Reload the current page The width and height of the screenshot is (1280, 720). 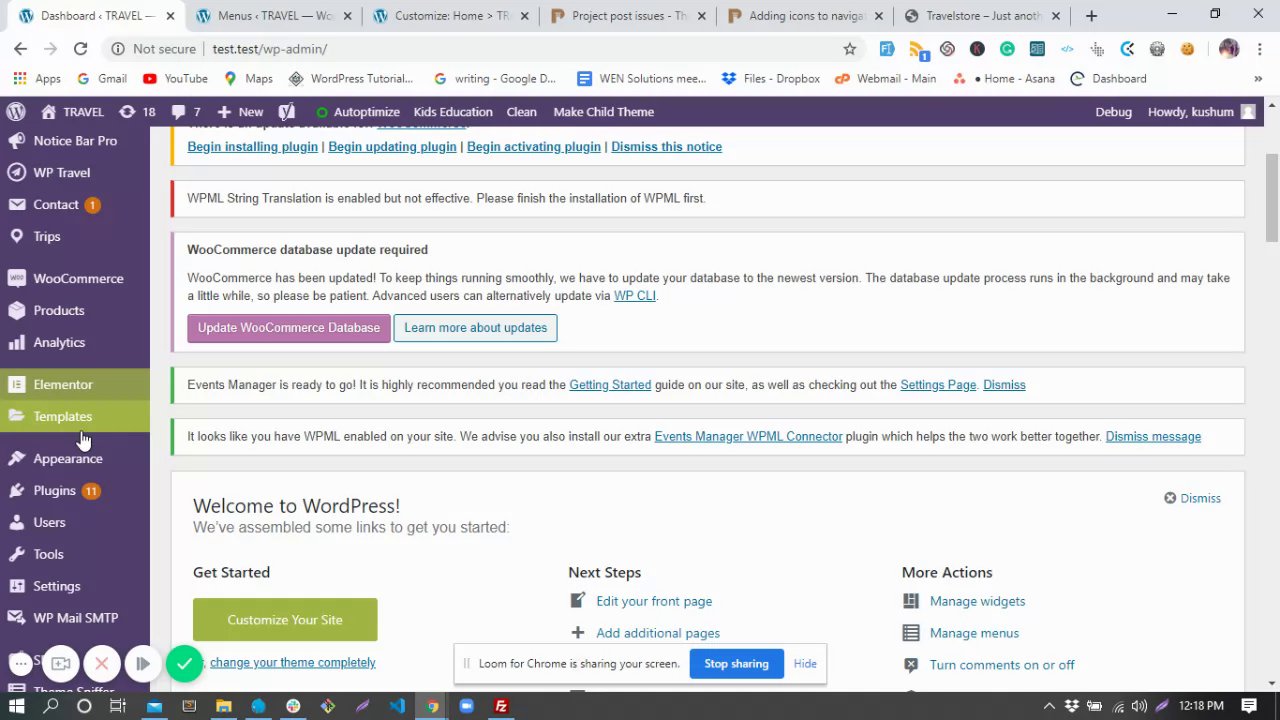point(80,48)
